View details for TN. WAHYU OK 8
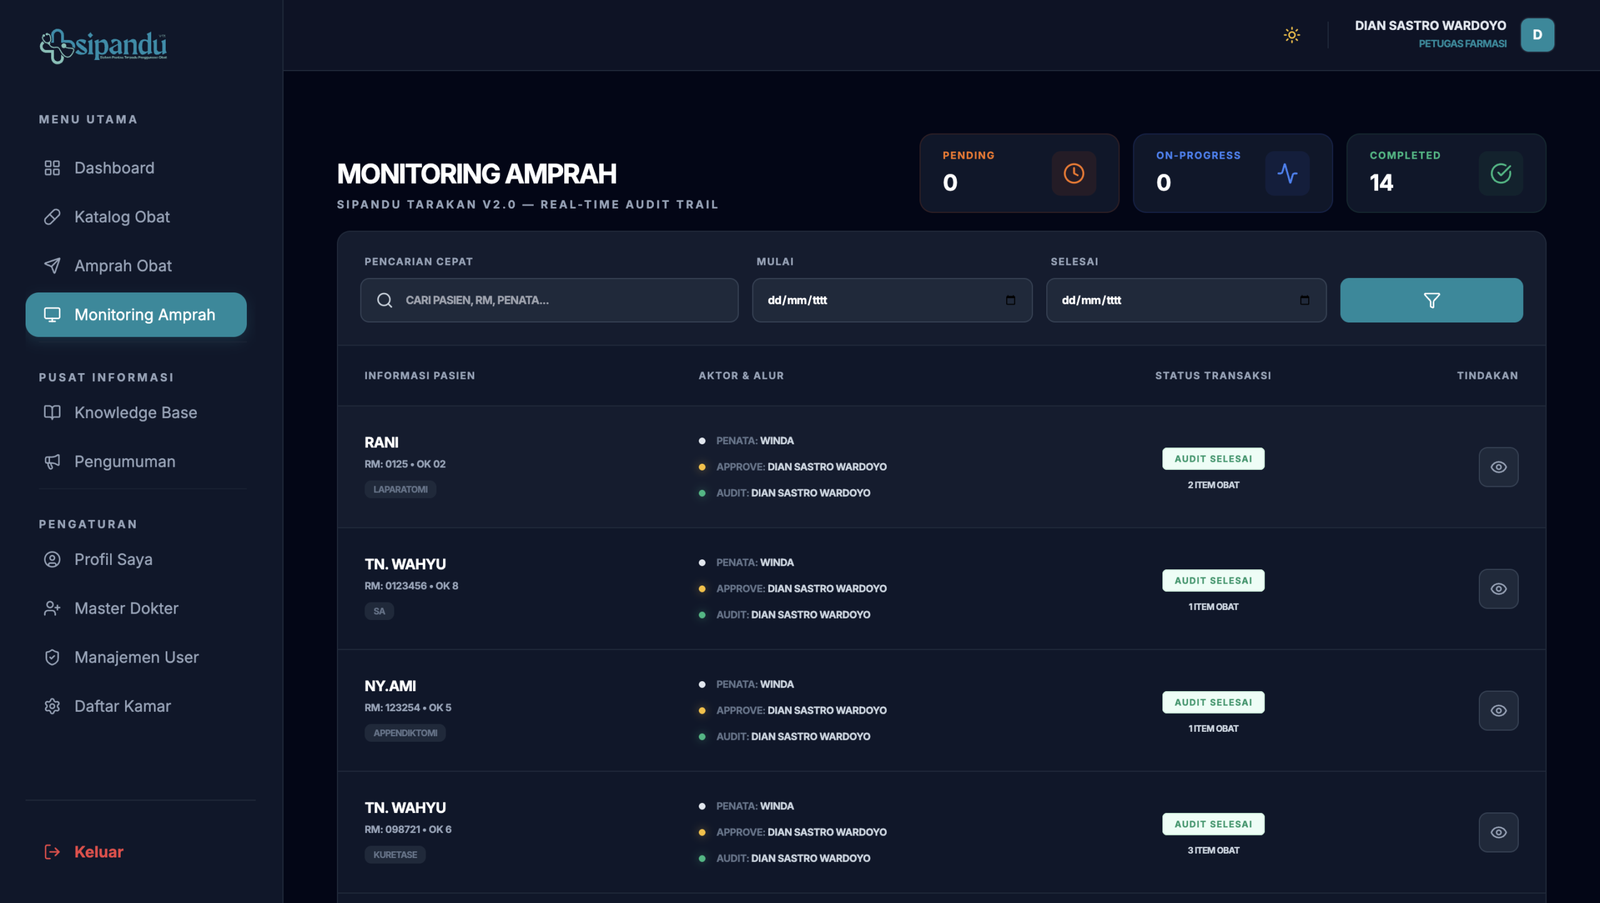 coord(1498,589)
